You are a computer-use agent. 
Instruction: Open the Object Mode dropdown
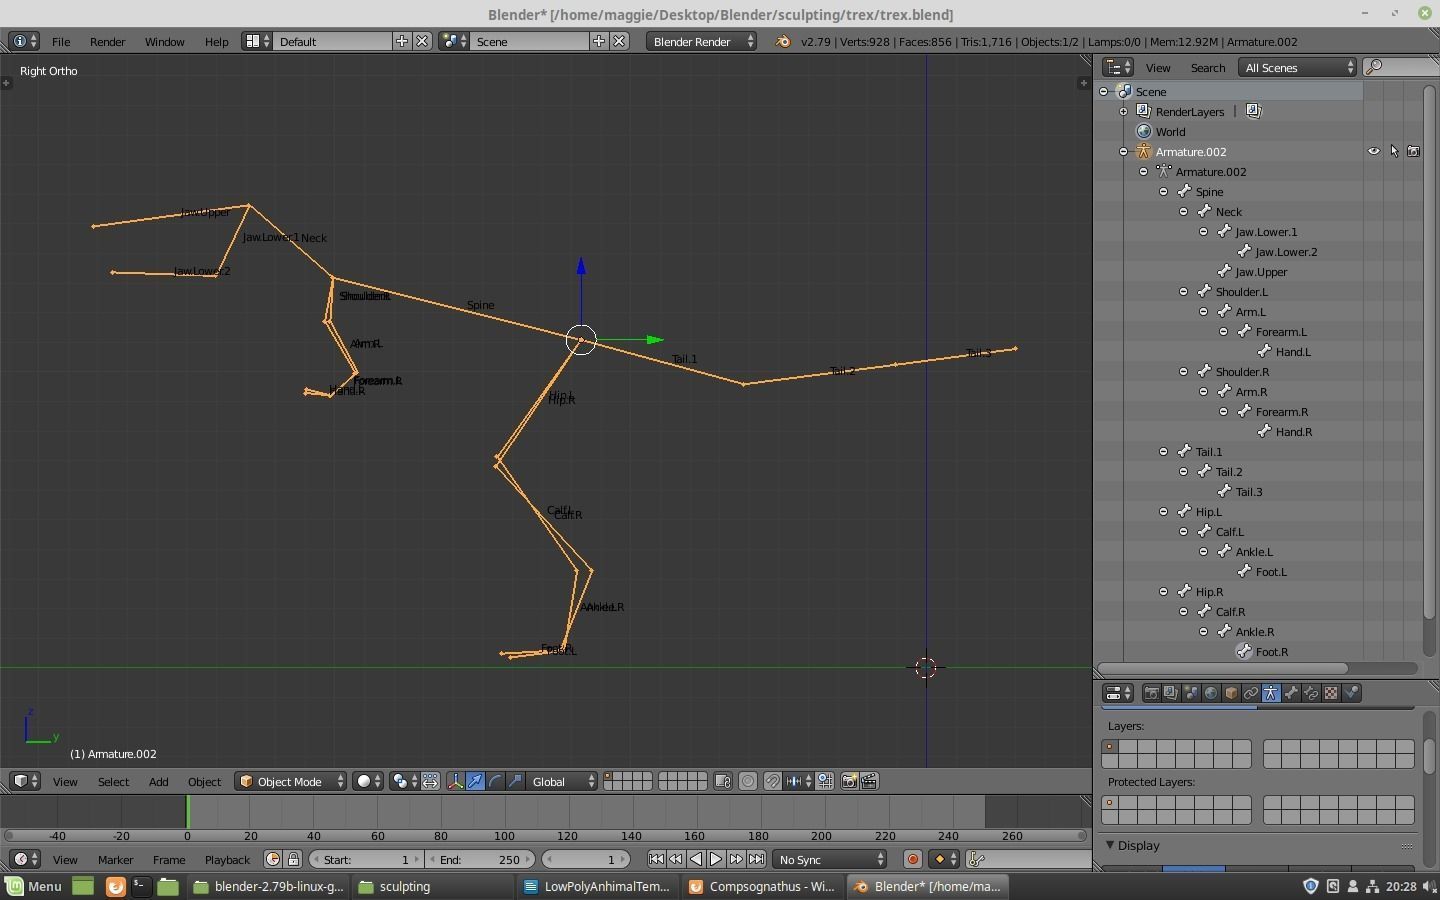[x=291, y=781]
